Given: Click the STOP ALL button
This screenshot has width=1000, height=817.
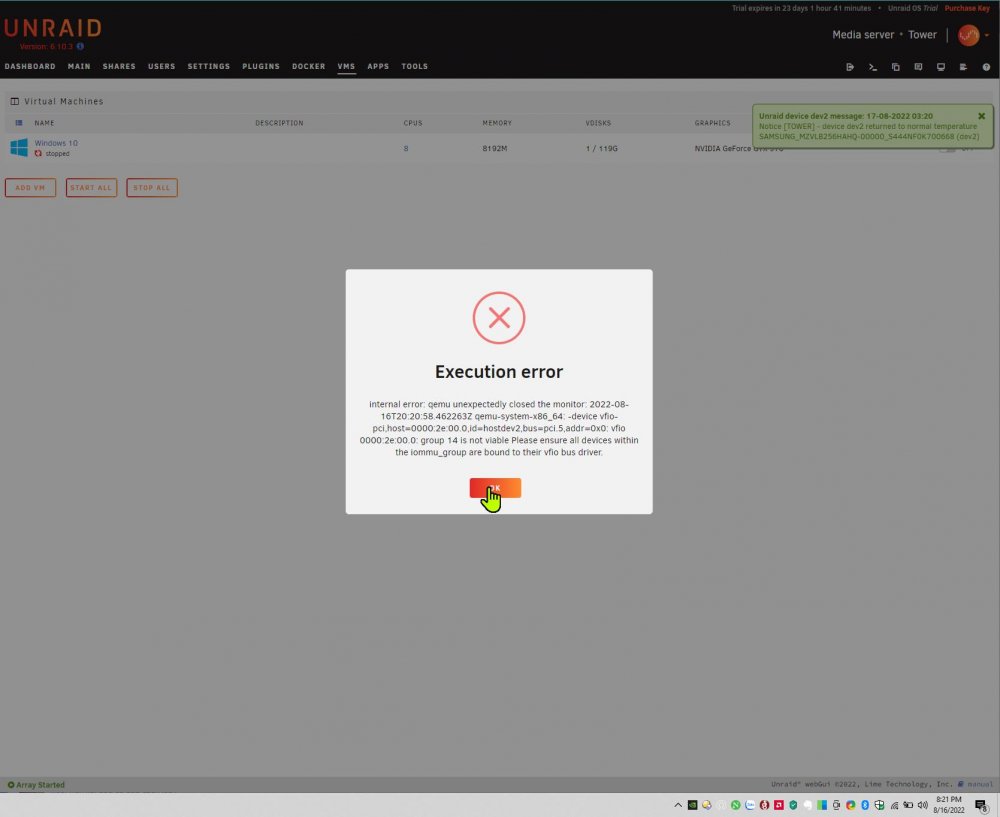Looking at the screenshot, I should (152, 188).
